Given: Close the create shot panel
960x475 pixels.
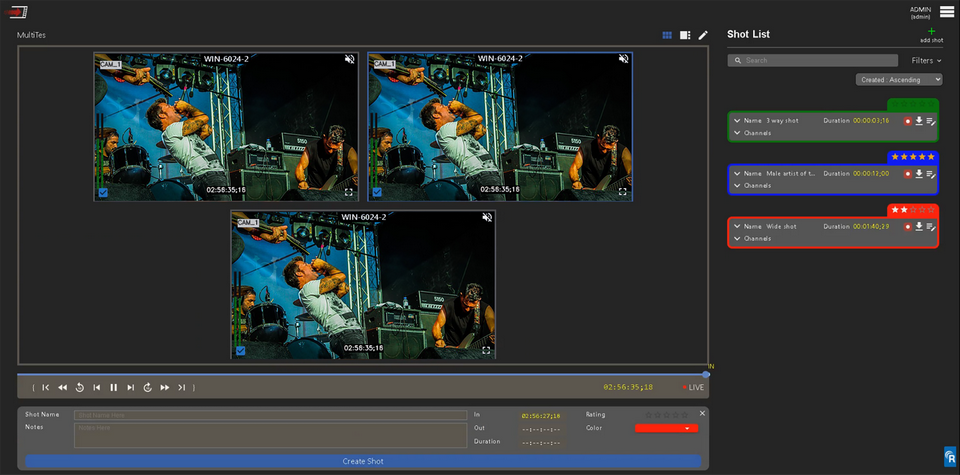Looking at the screenshot, I should point(702,413).
